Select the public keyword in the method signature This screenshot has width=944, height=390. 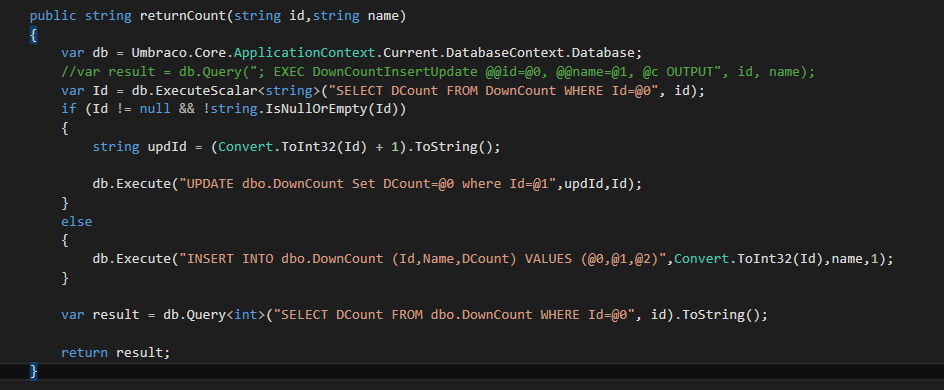pyautogui.click(x=53, y=16)
